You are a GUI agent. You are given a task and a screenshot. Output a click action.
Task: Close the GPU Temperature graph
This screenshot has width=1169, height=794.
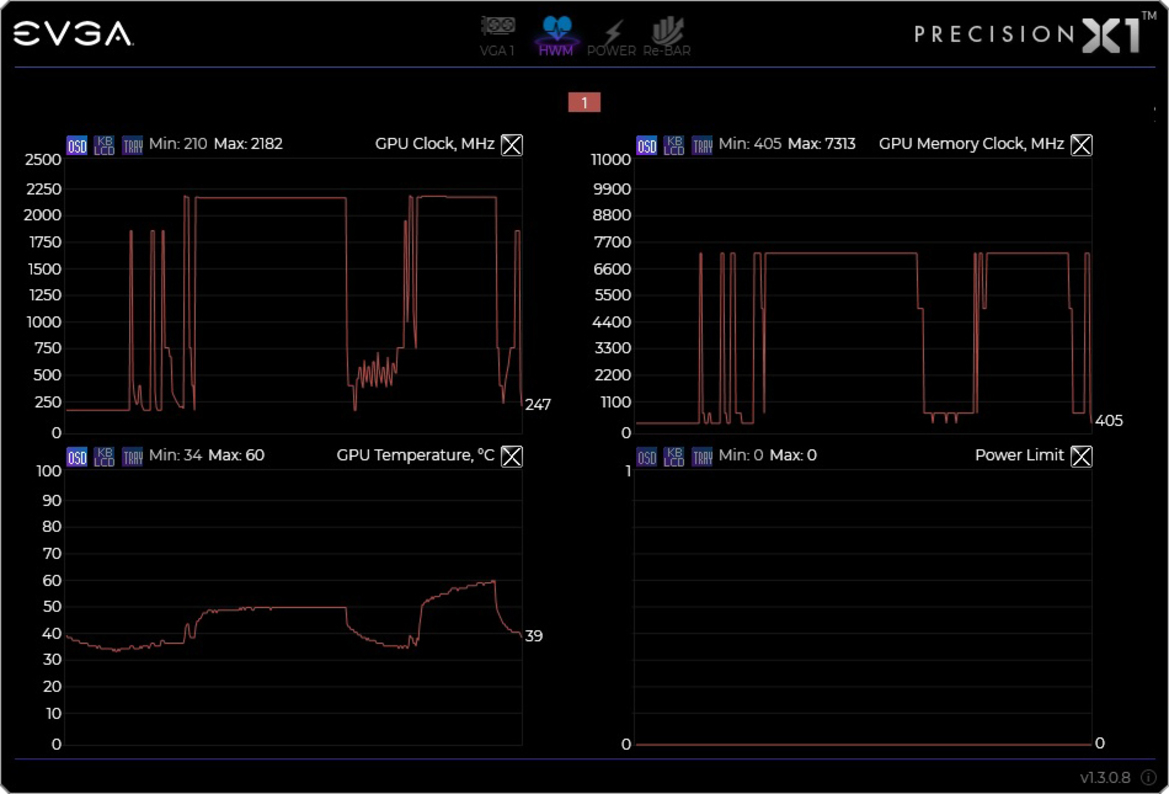[x=511, y=456]
